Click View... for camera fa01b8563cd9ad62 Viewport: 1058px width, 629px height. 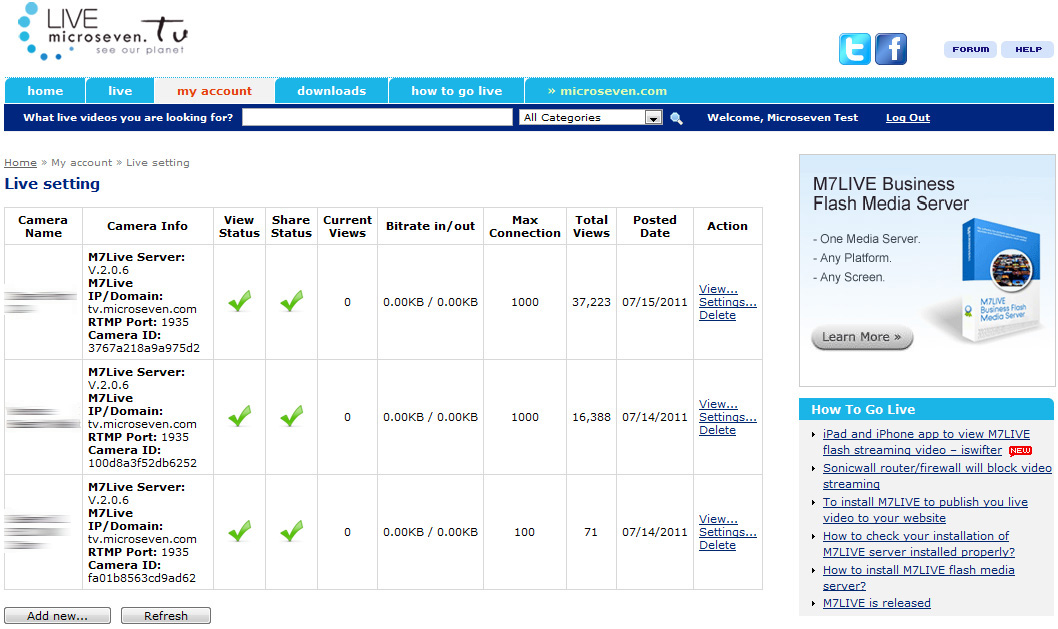click(718, 519)
